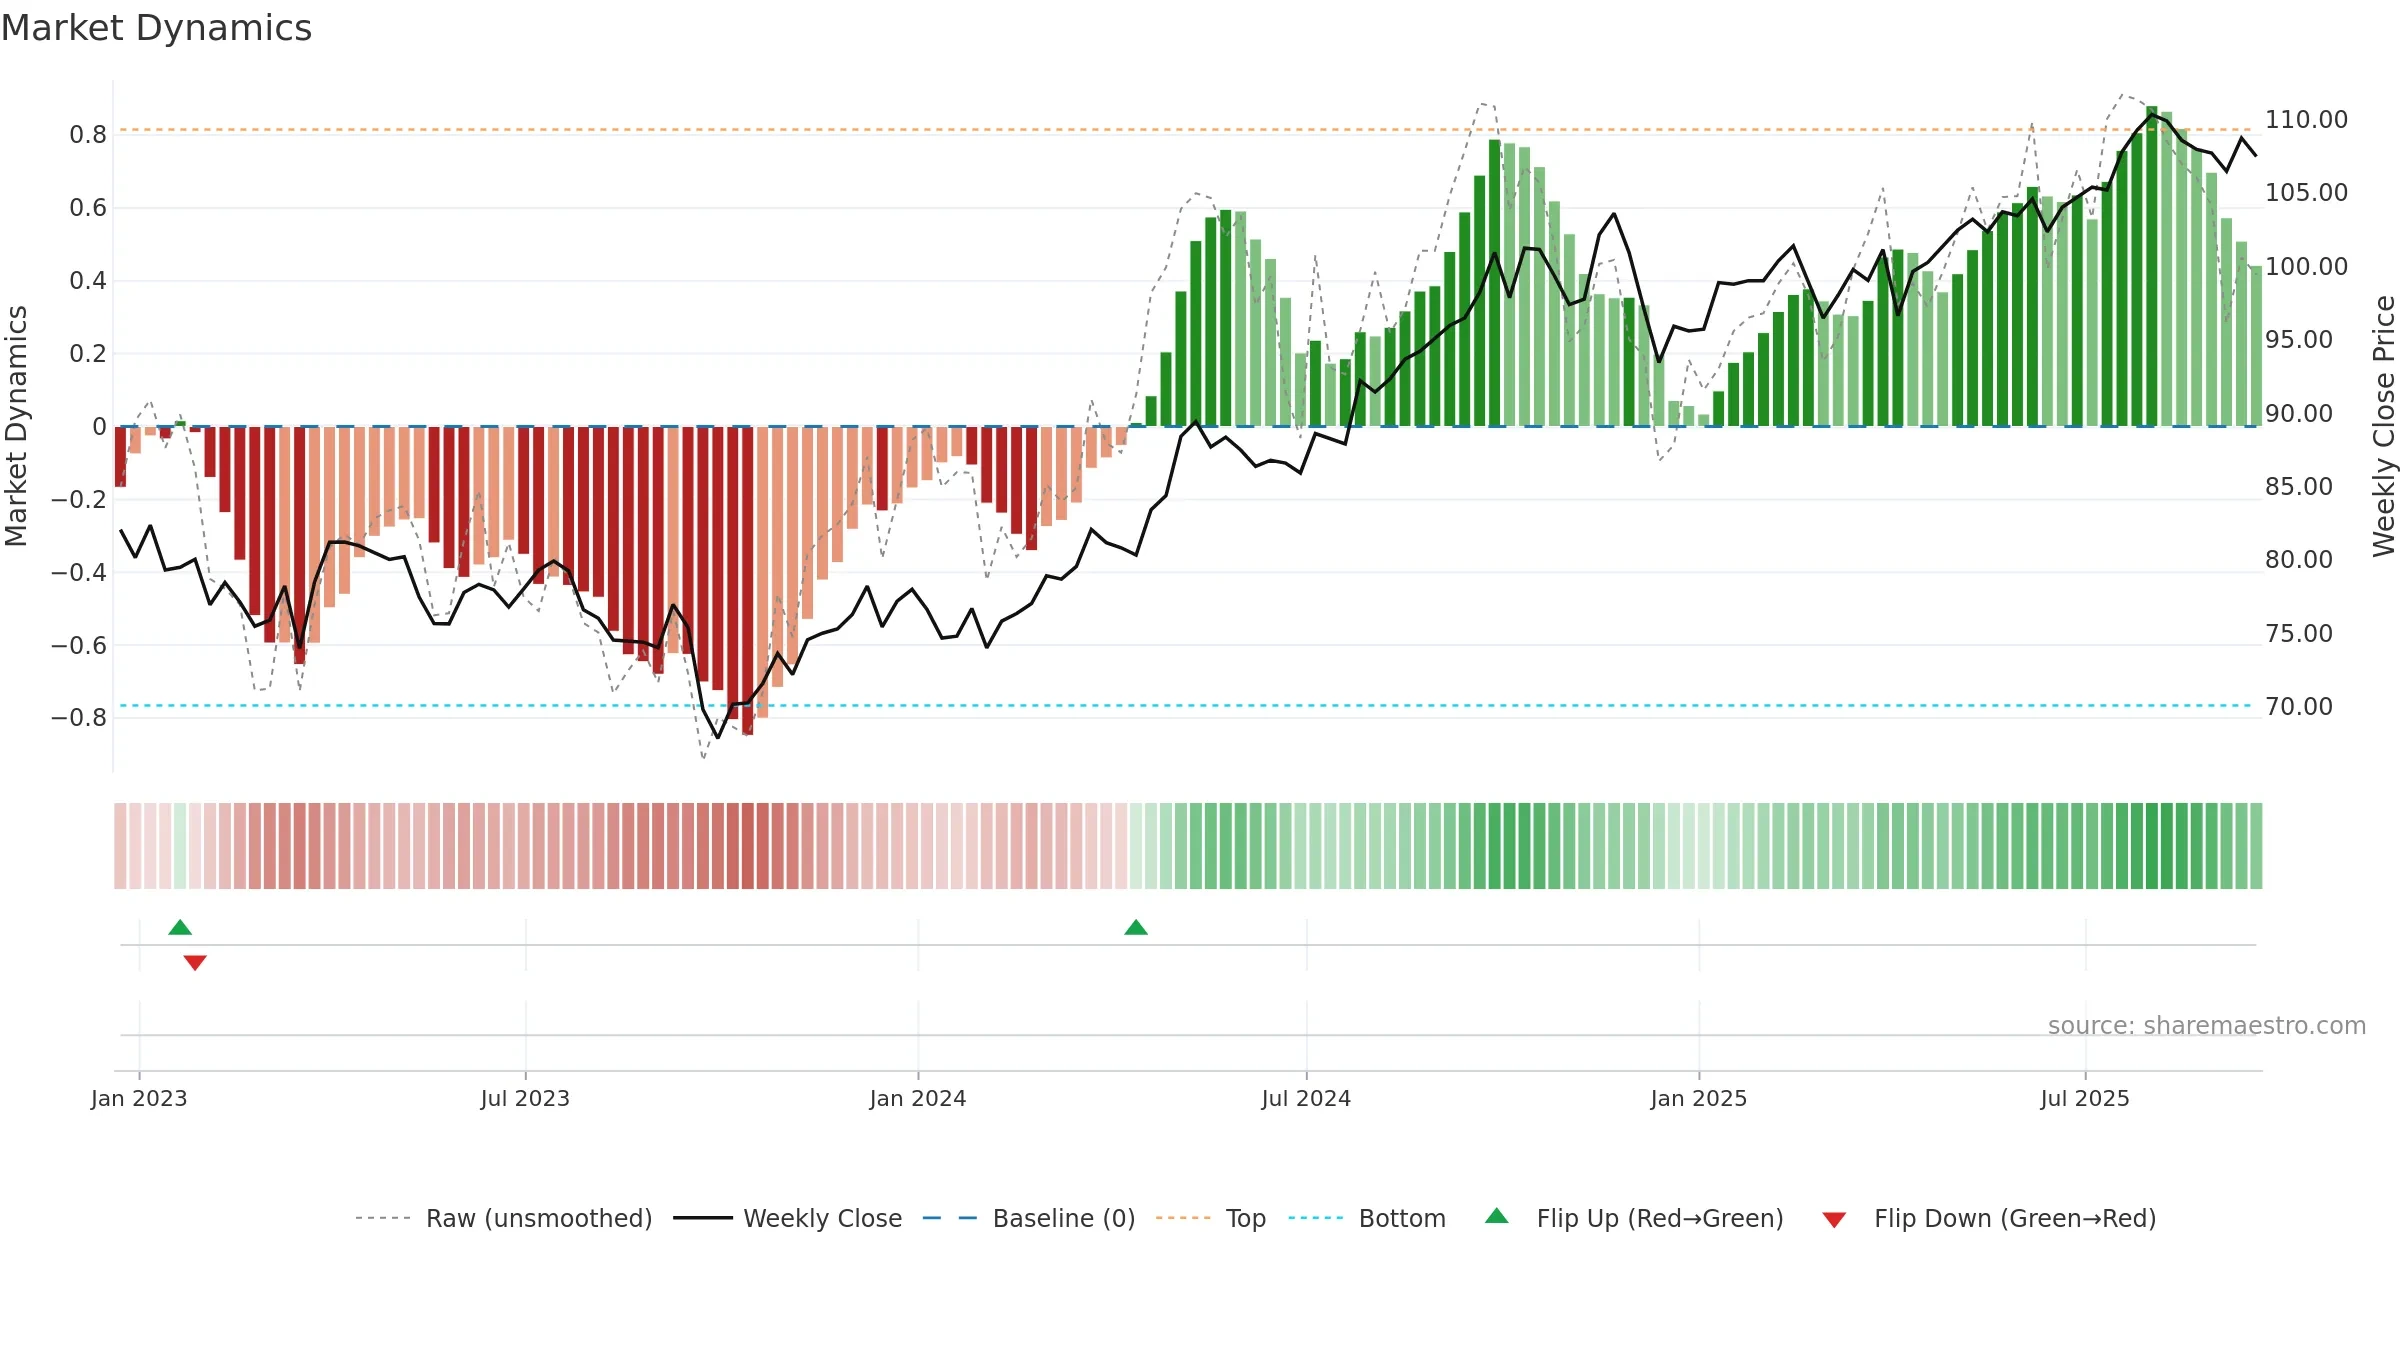Click the Jul 2023 axis label
The height and width of the screenshot is (1350, 2400).
(x=525, y=1098)
